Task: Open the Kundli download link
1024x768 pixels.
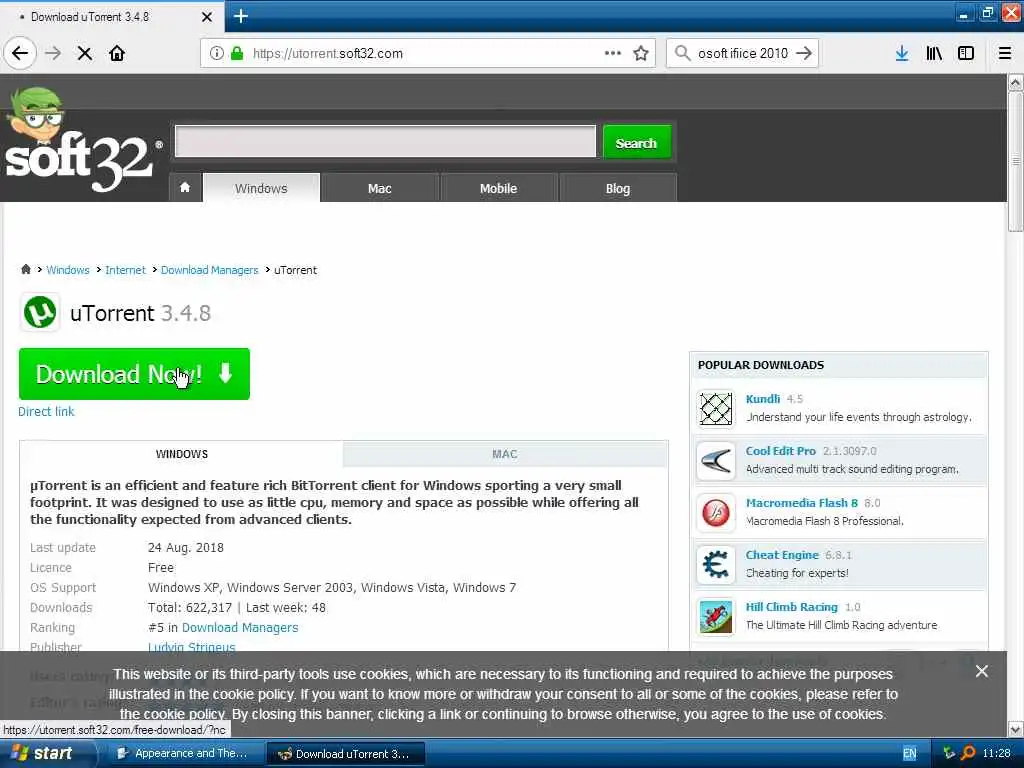Action: 763,398
